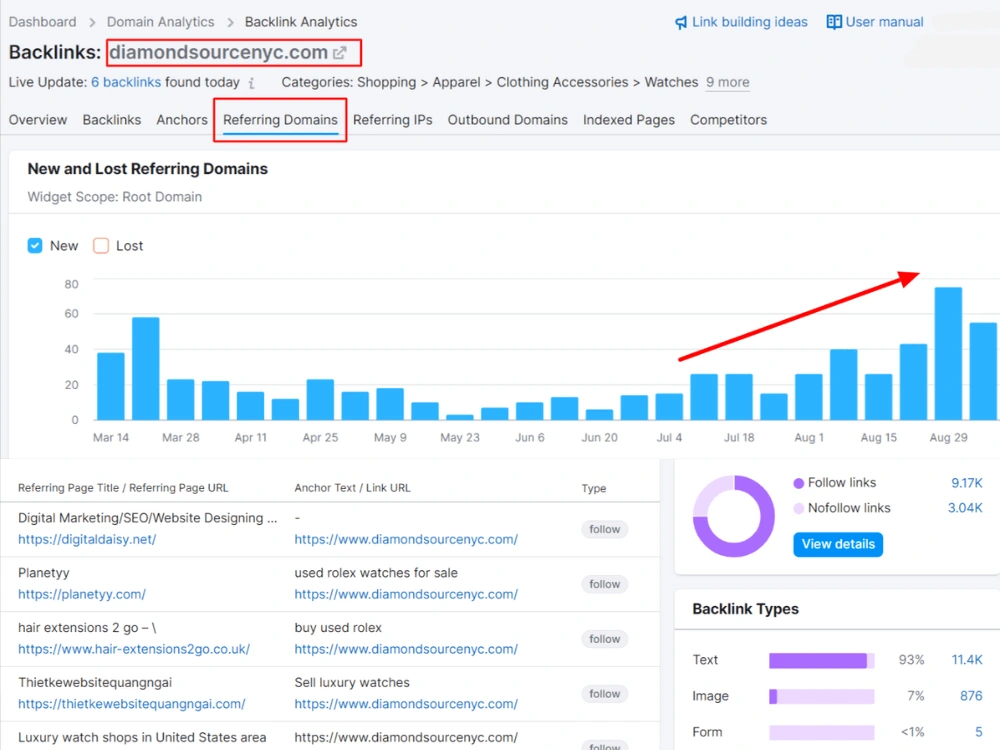Open Link building ideas link
The image size is (1000, 750).
pyautogui.click(x=749, y=22)
